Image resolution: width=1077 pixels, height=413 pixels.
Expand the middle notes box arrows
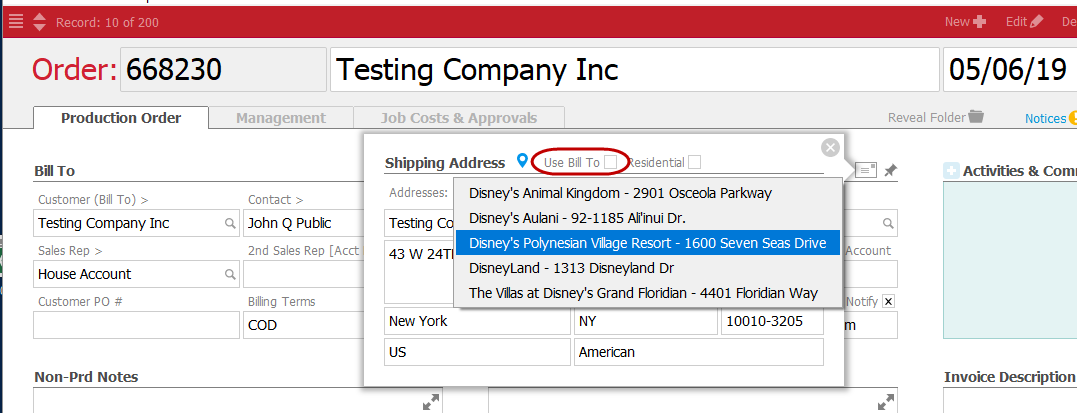(886, 402)
